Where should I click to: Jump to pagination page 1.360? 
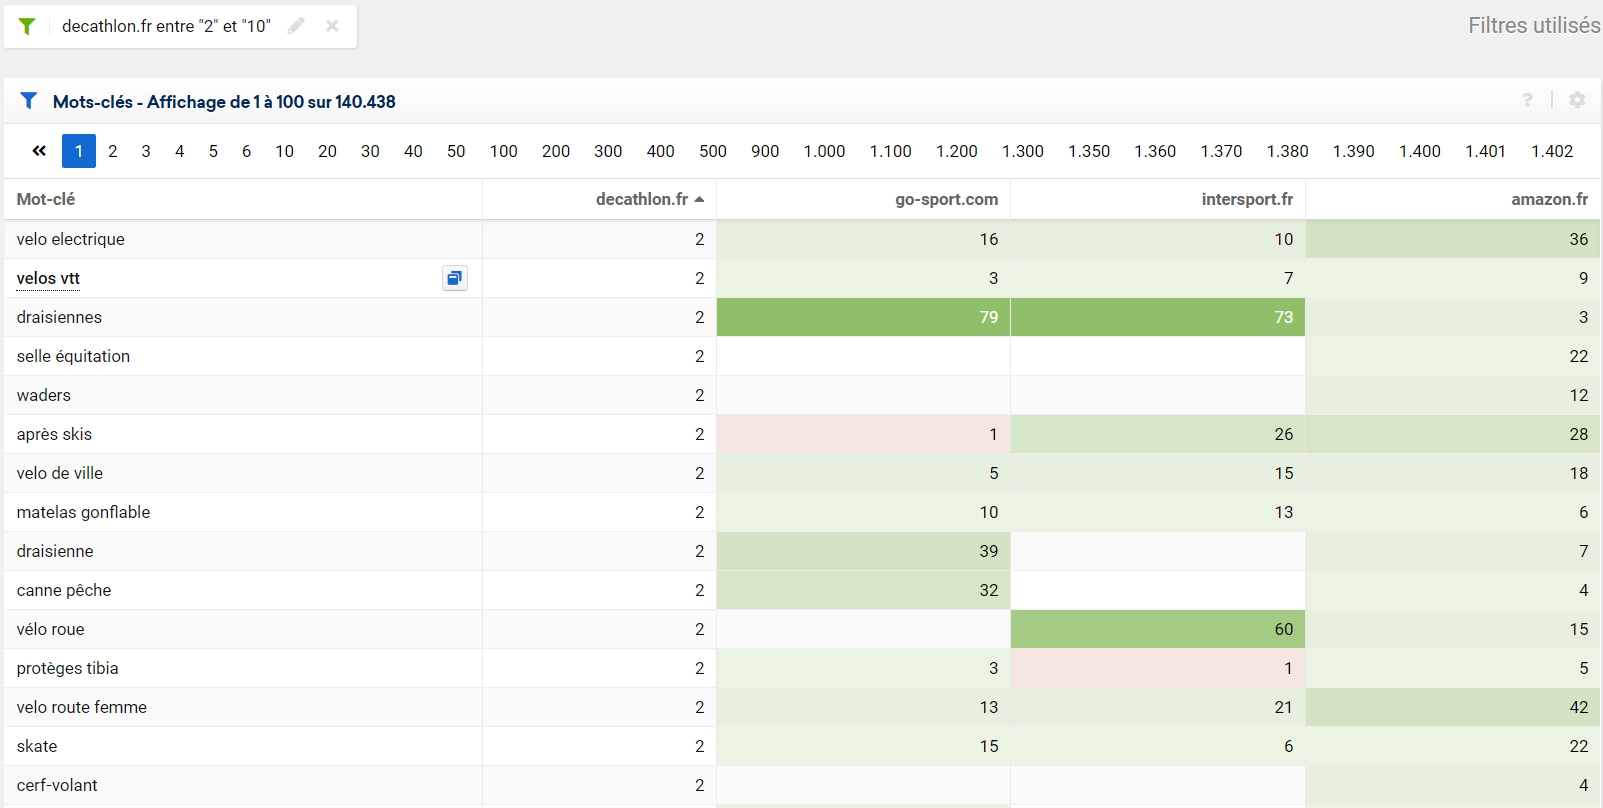point(1155,151)
